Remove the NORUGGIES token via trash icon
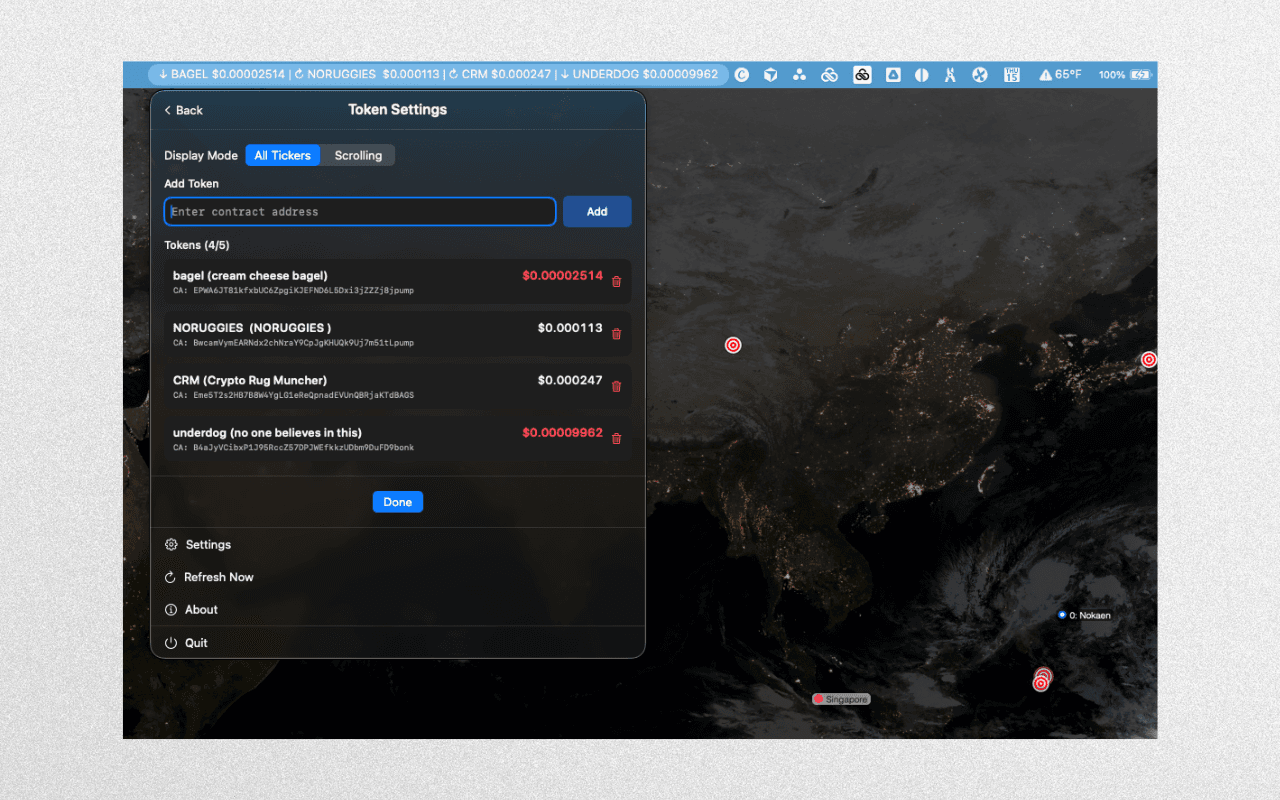 point(617,334)
